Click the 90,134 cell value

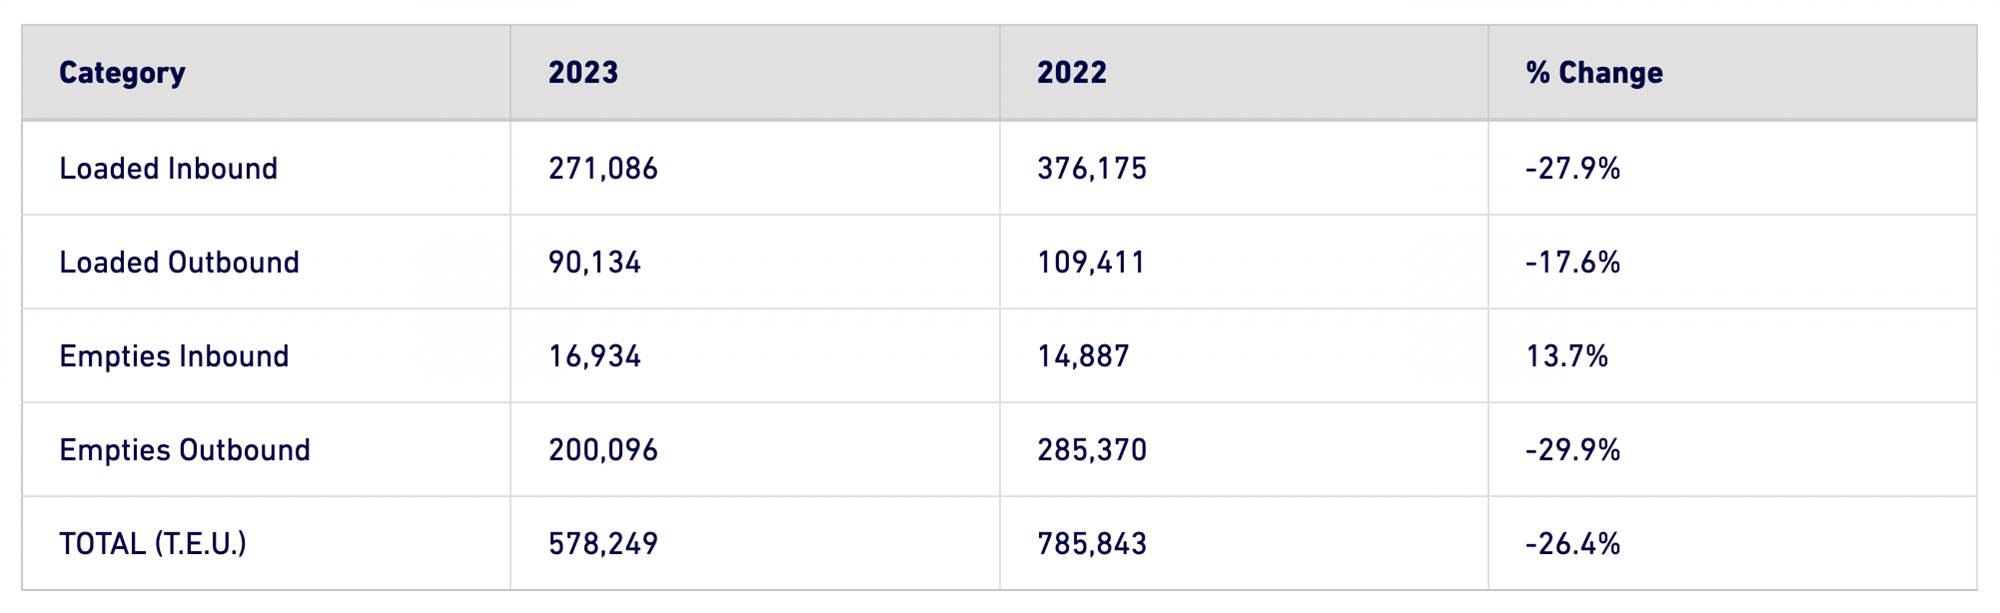point(595,262)
